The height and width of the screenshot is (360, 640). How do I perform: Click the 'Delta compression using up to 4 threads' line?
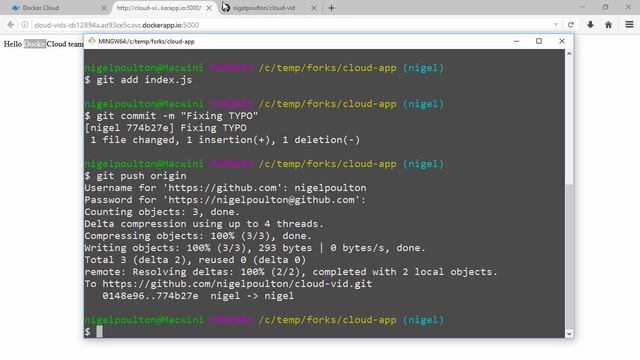(x=204, y=224)
